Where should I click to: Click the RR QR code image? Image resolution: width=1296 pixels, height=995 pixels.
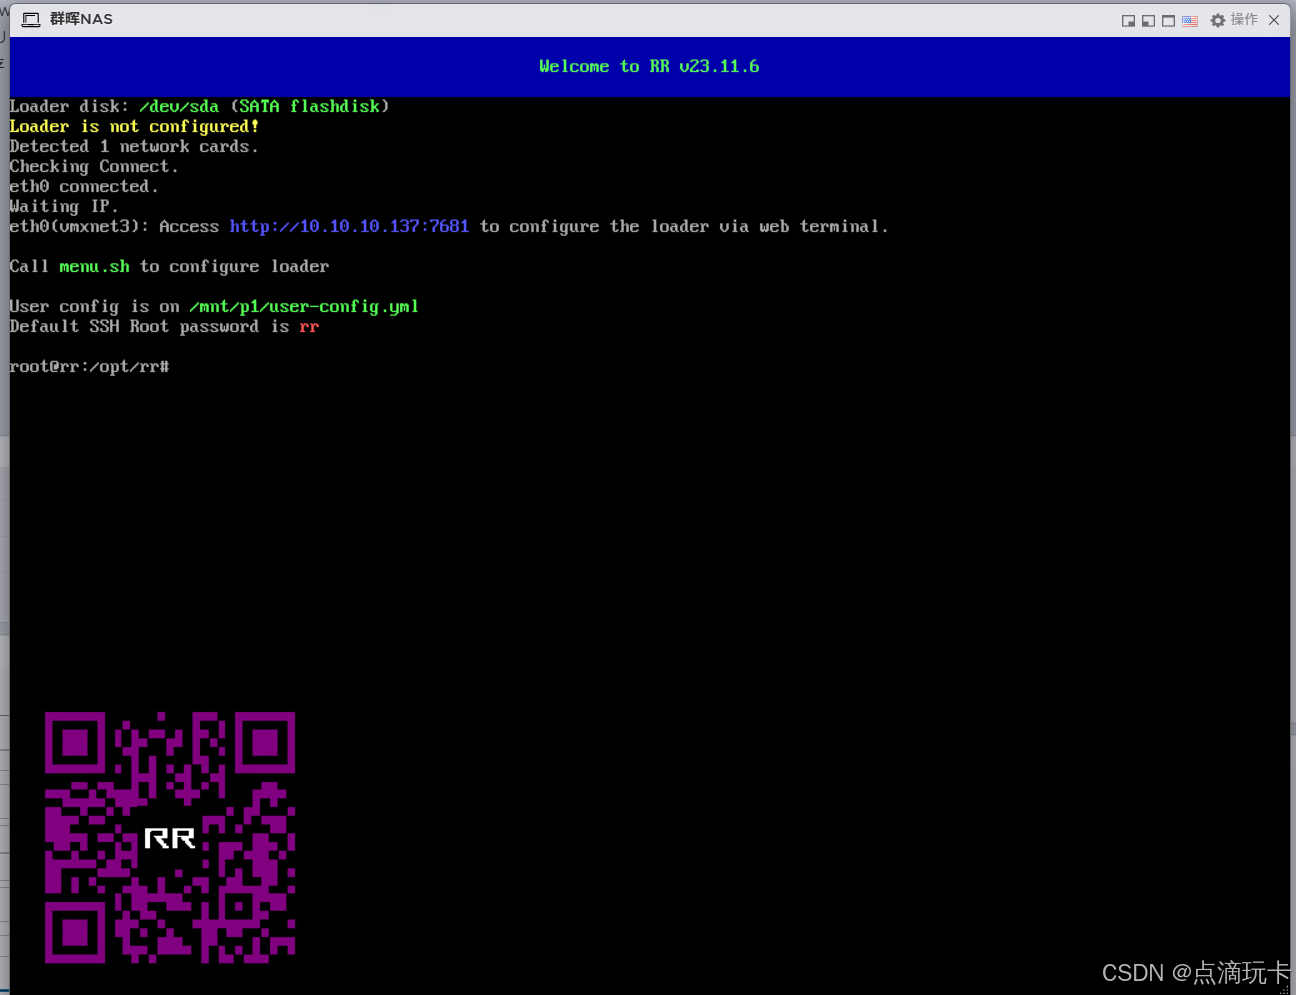pyautogui.click(x=170, y=838)
